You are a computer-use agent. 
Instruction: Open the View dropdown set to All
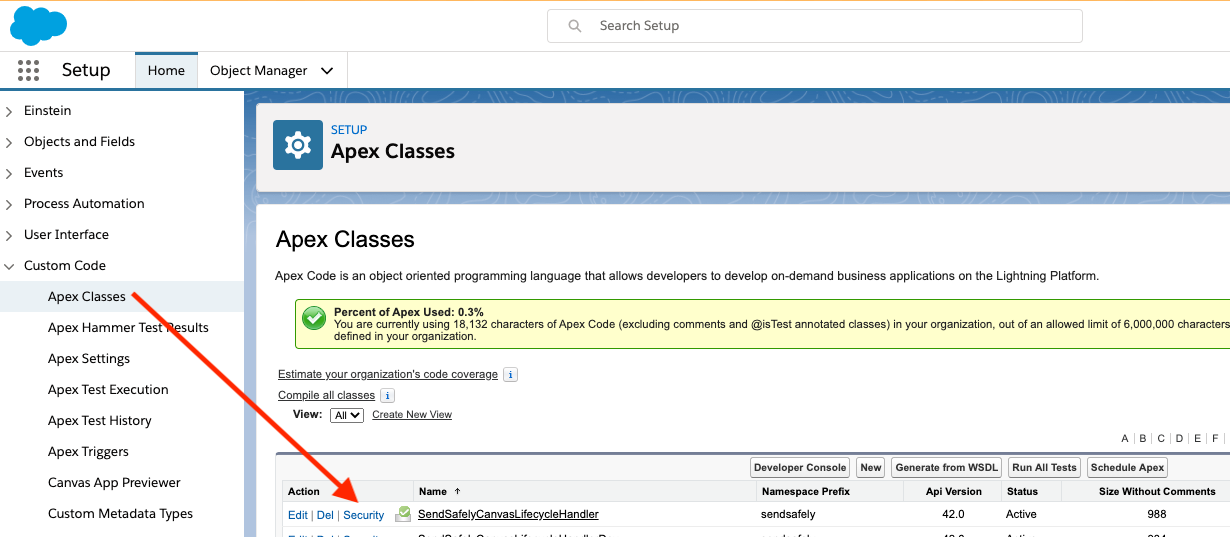[x=347, y=415]
